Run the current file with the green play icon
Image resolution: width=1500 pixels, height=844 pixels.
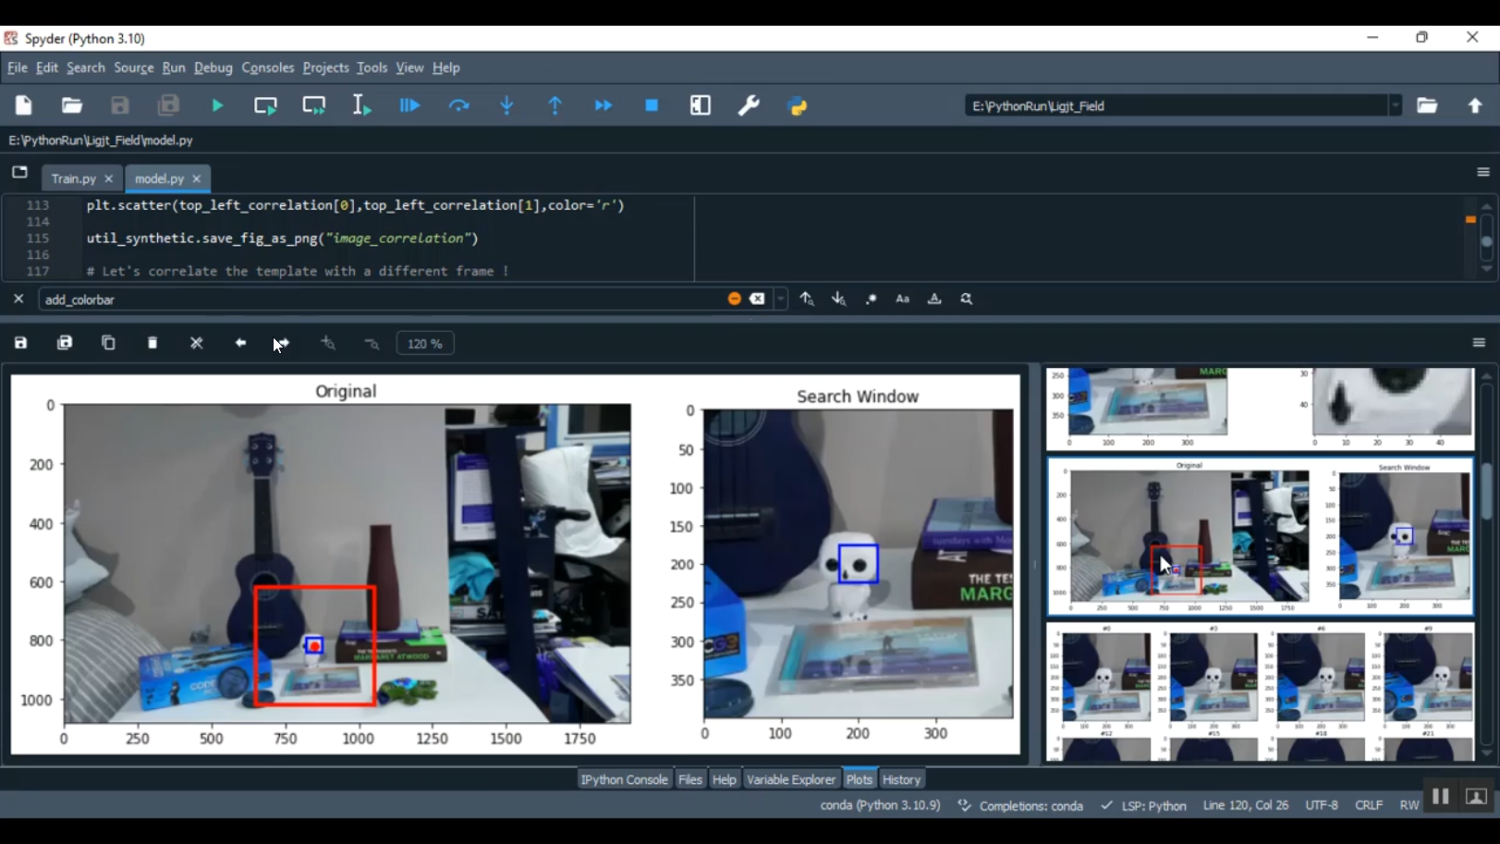click(217, 106)
